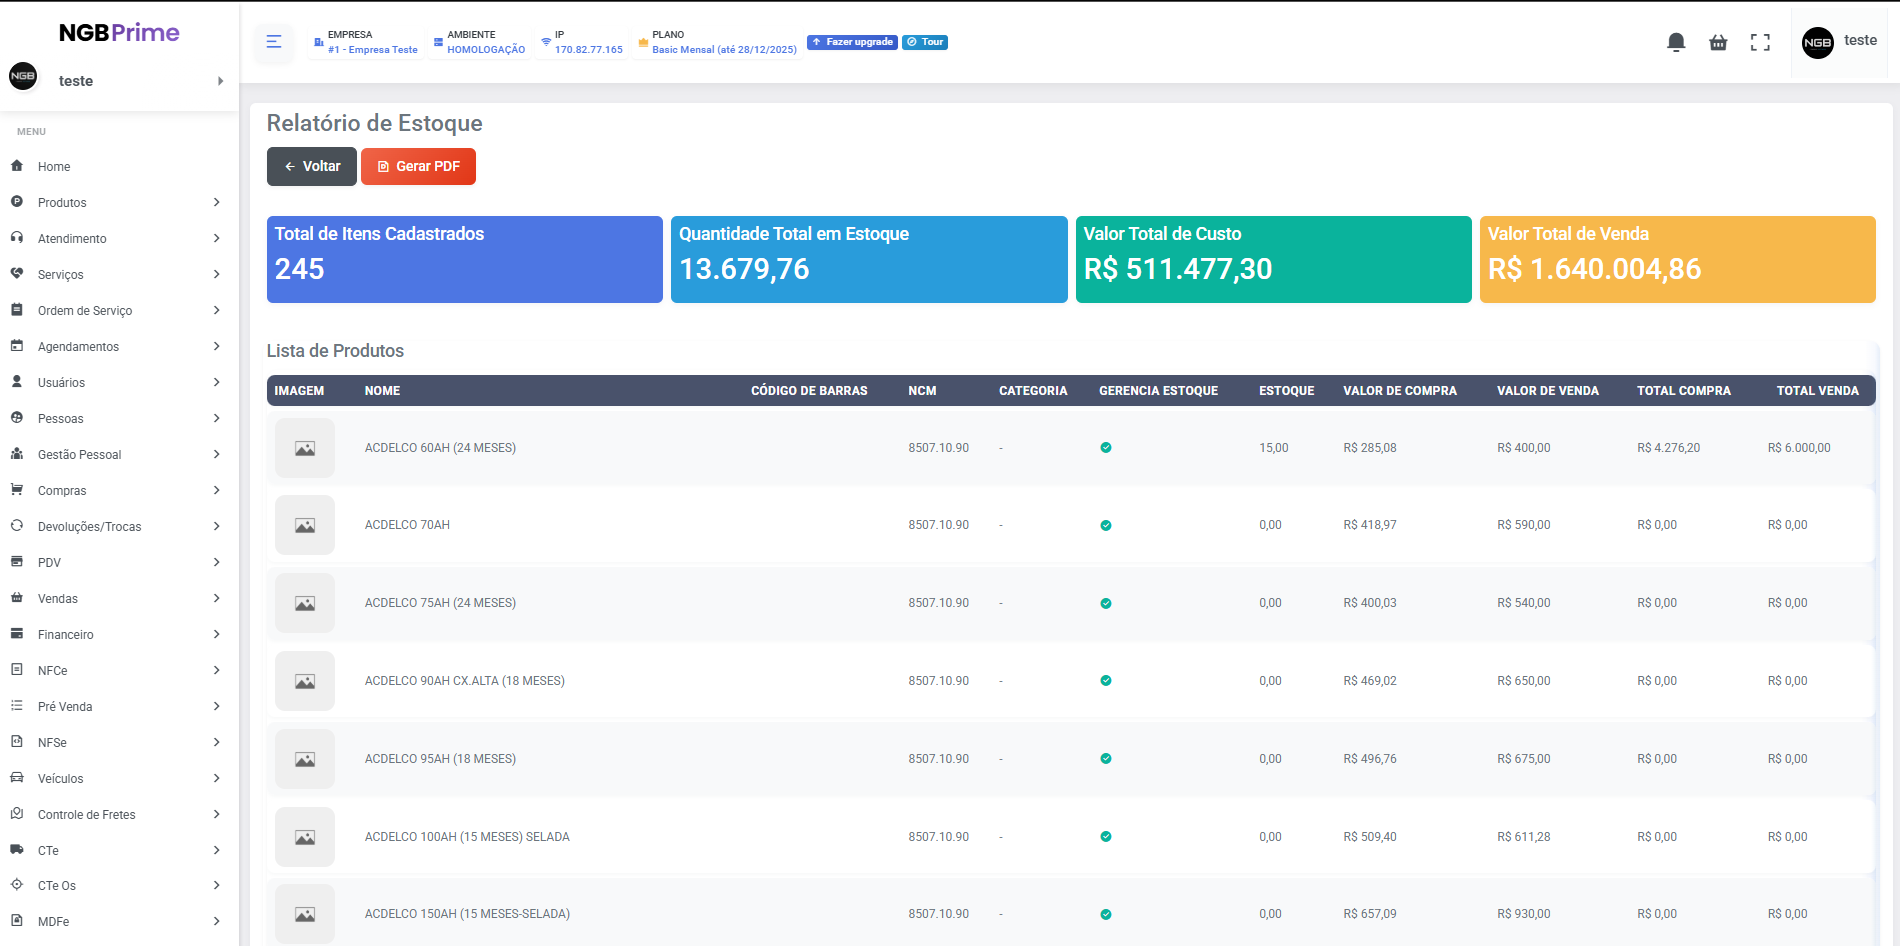Click the Veículos car icon
Viewport: 1900px width, 946px height.
tap(17, 778)
